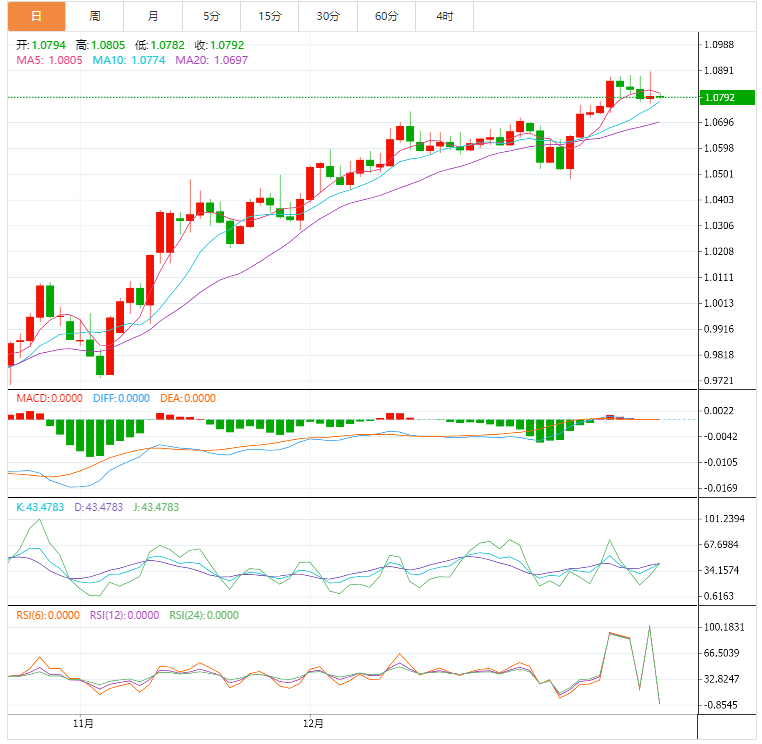
Task: Open the 60分 timeframe tab
Action: click(x=386, y=16)
